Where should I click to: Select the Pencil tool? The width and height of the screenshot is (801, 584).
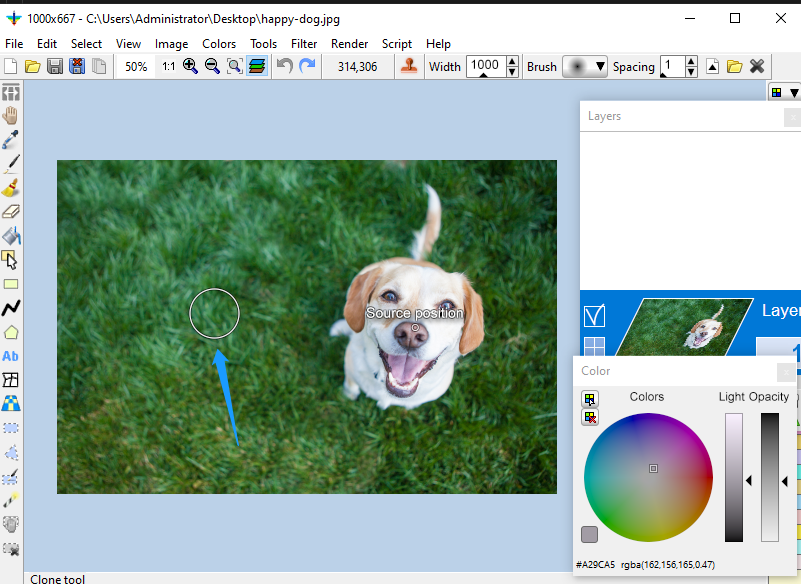11,163
